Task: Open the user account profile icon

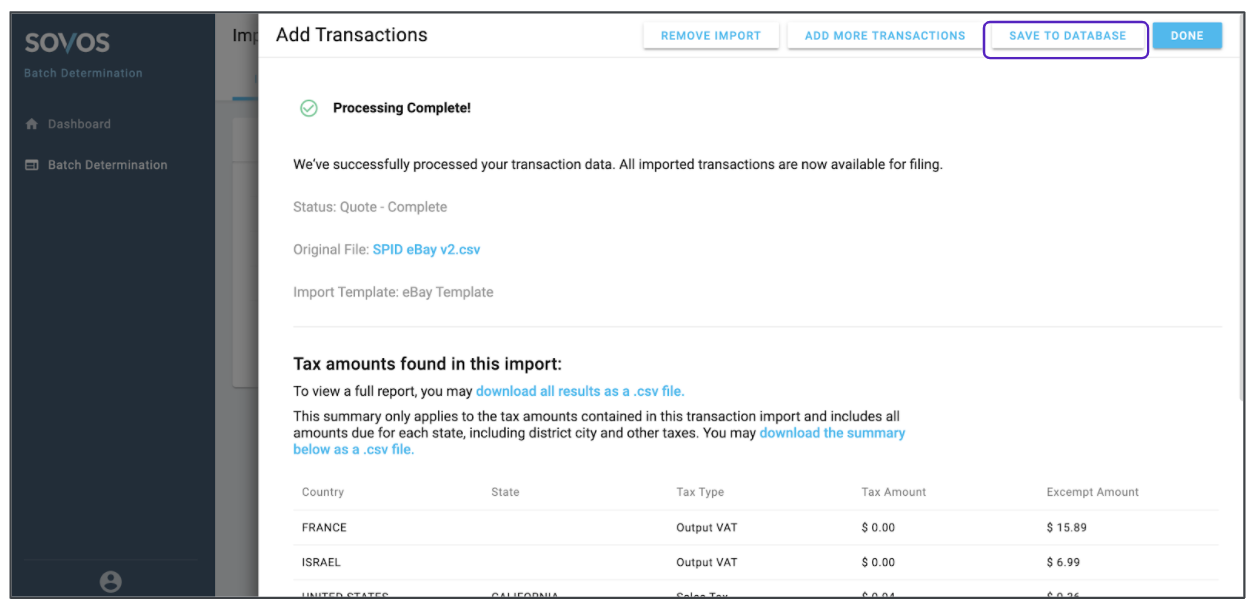Action: tap(111, 581)
